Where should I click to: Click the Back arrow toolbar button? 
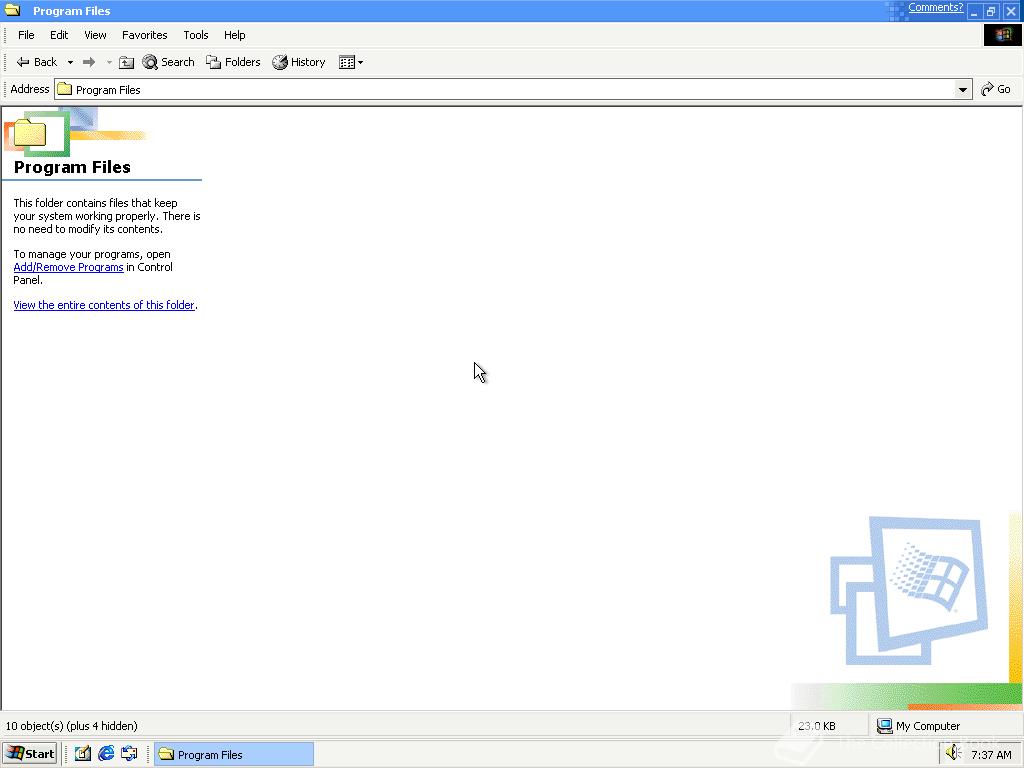37,62
